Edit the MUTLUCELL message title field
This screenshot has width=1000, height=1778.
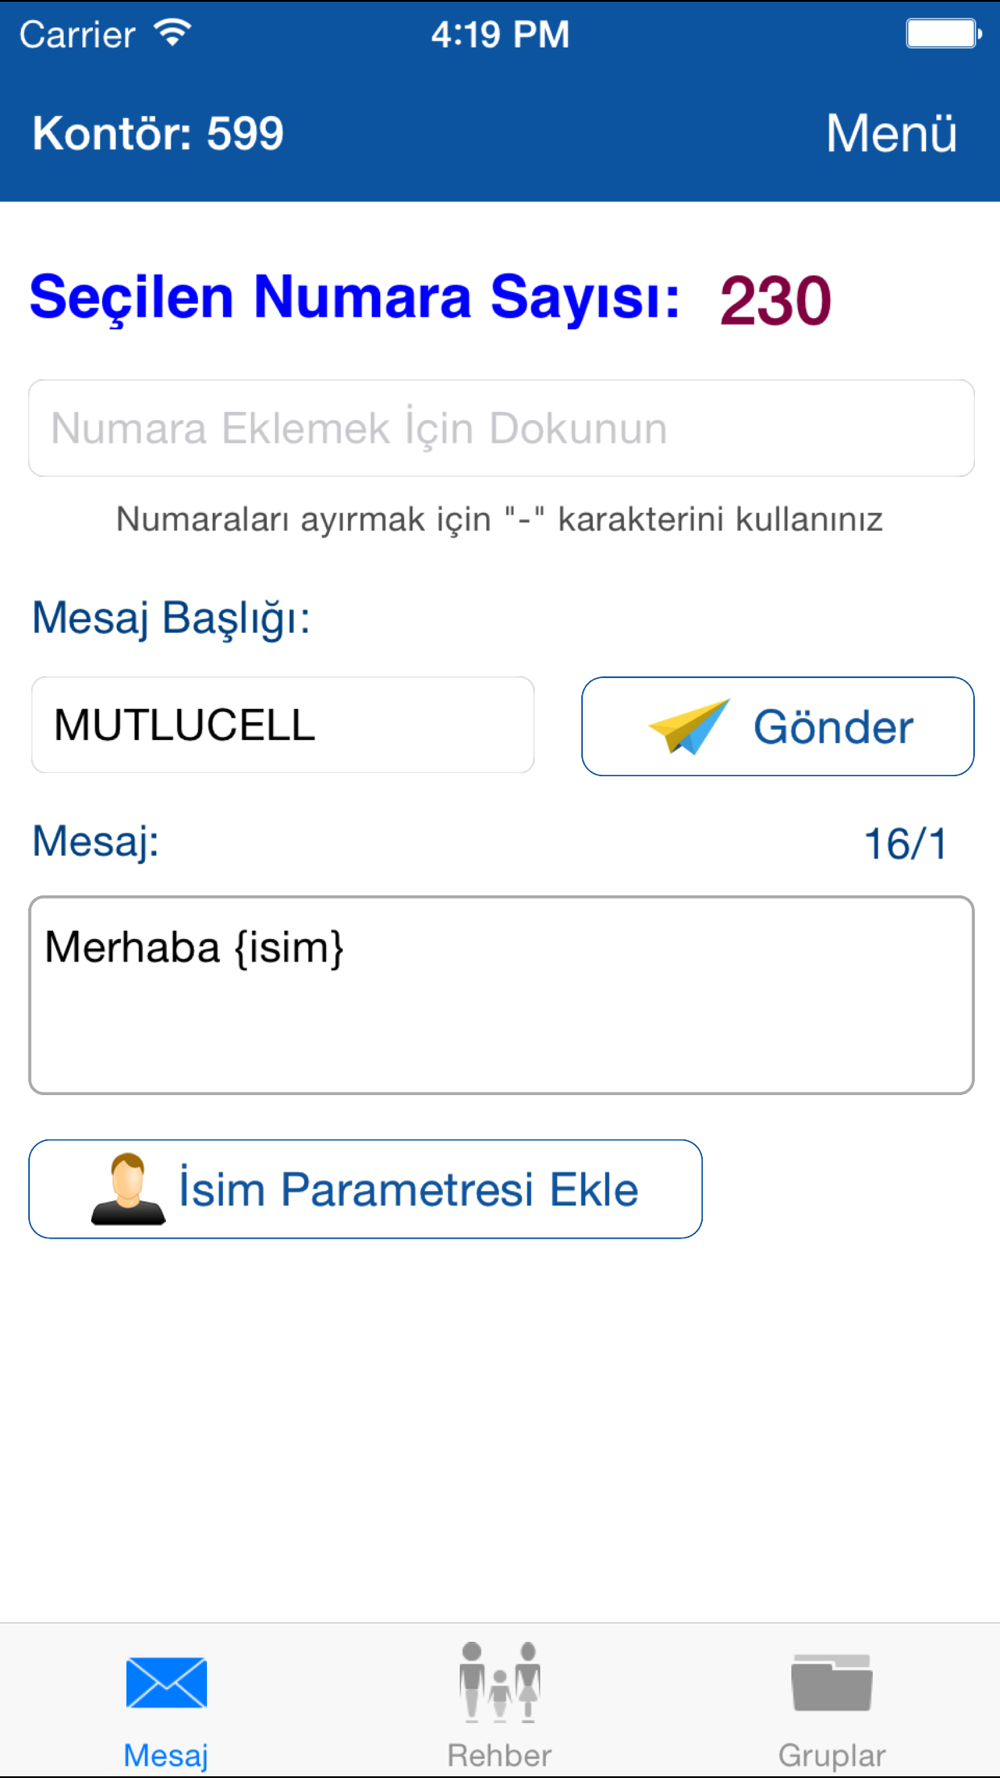click(x=283, y=725)
